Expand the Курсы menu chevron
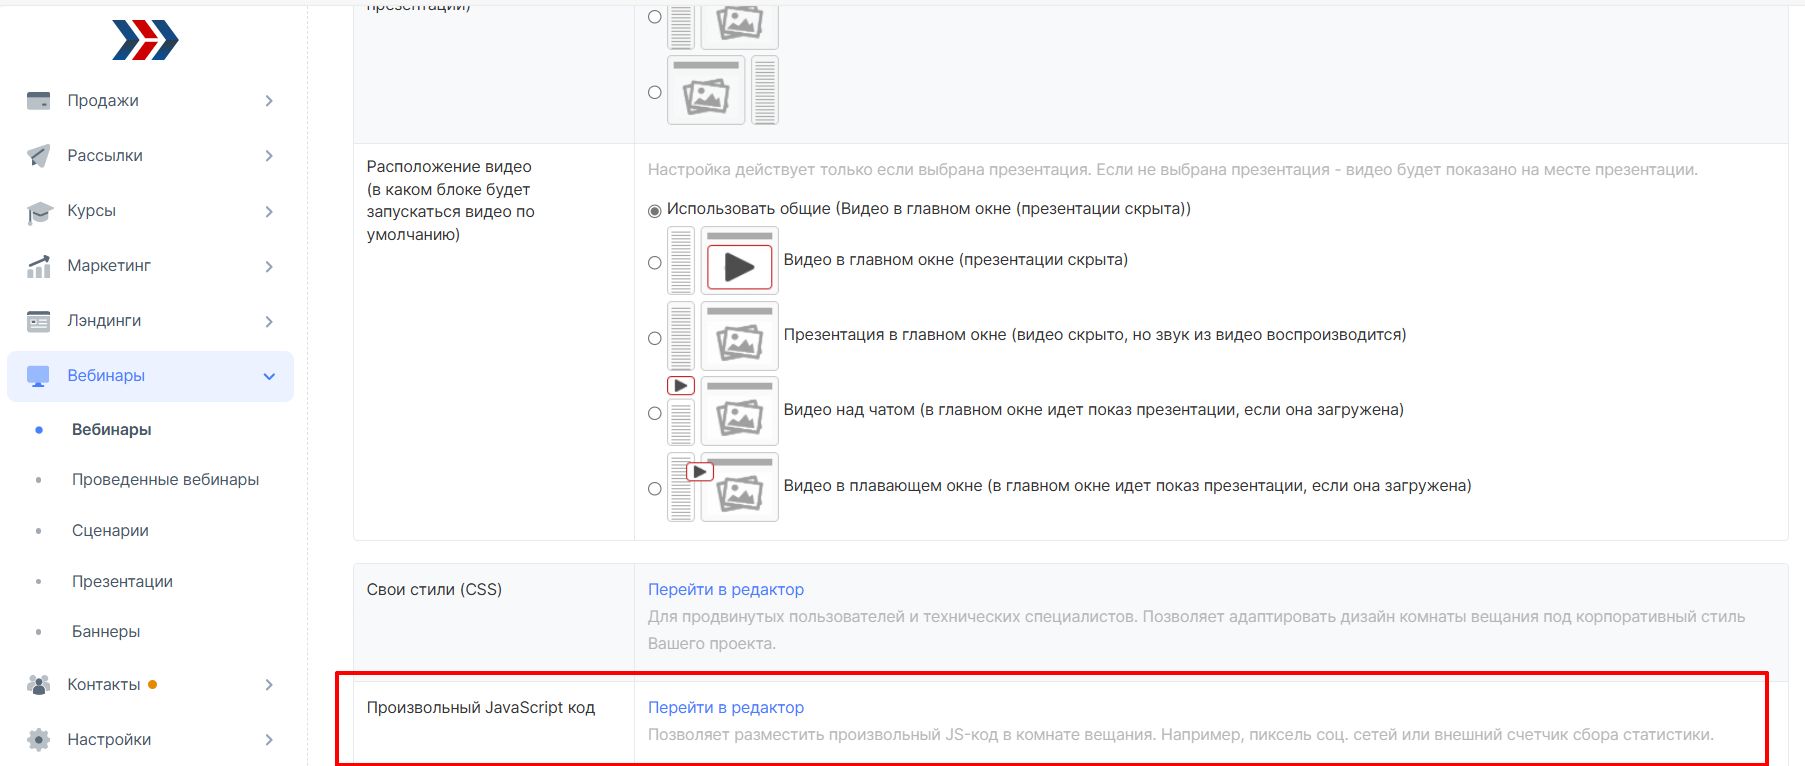 tap(269, 211)
